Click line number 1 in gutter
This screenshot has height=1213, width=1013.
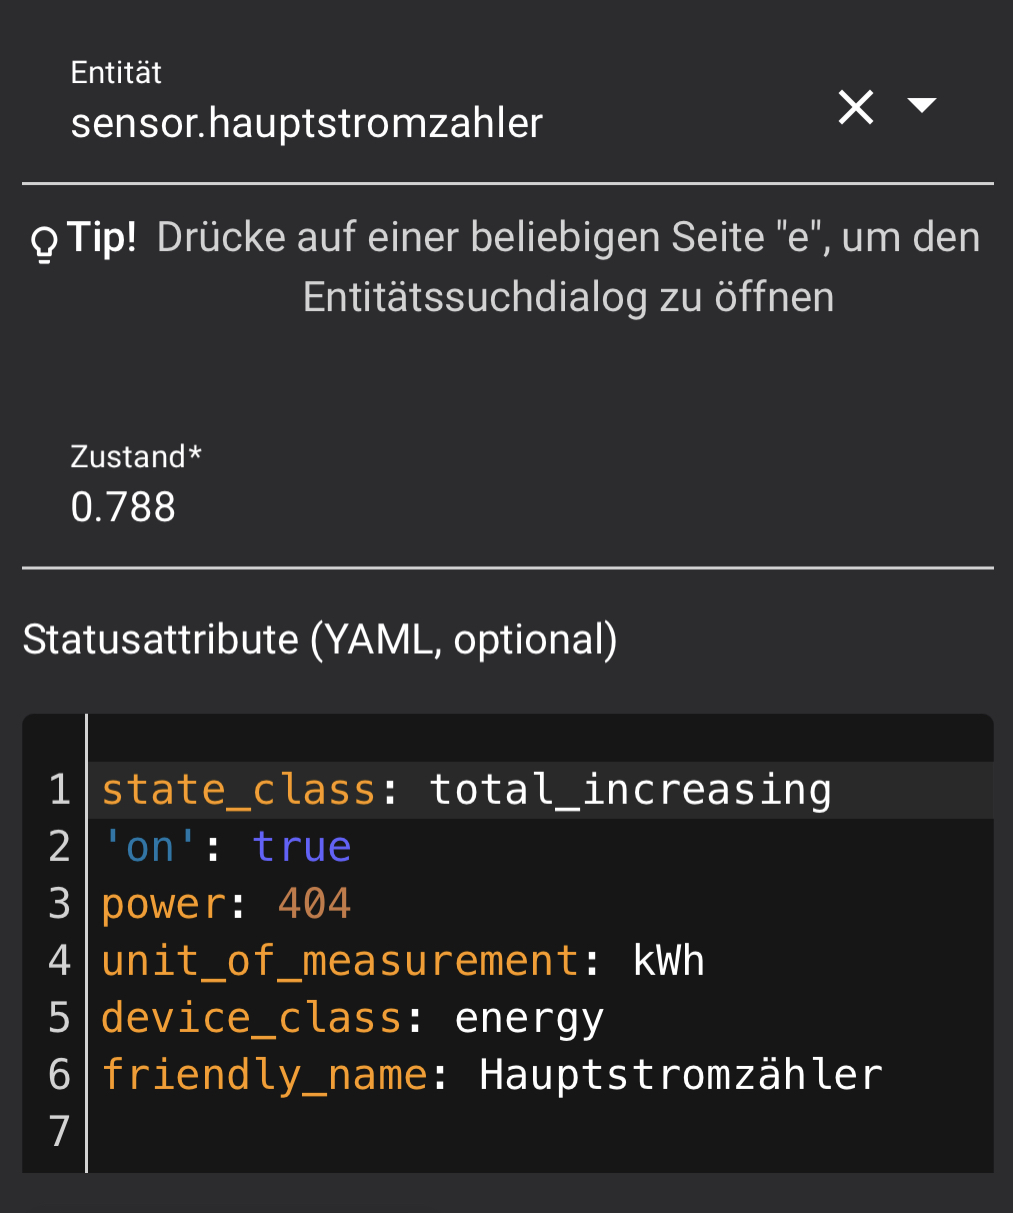pyautogui.click(x=59, y=790)
